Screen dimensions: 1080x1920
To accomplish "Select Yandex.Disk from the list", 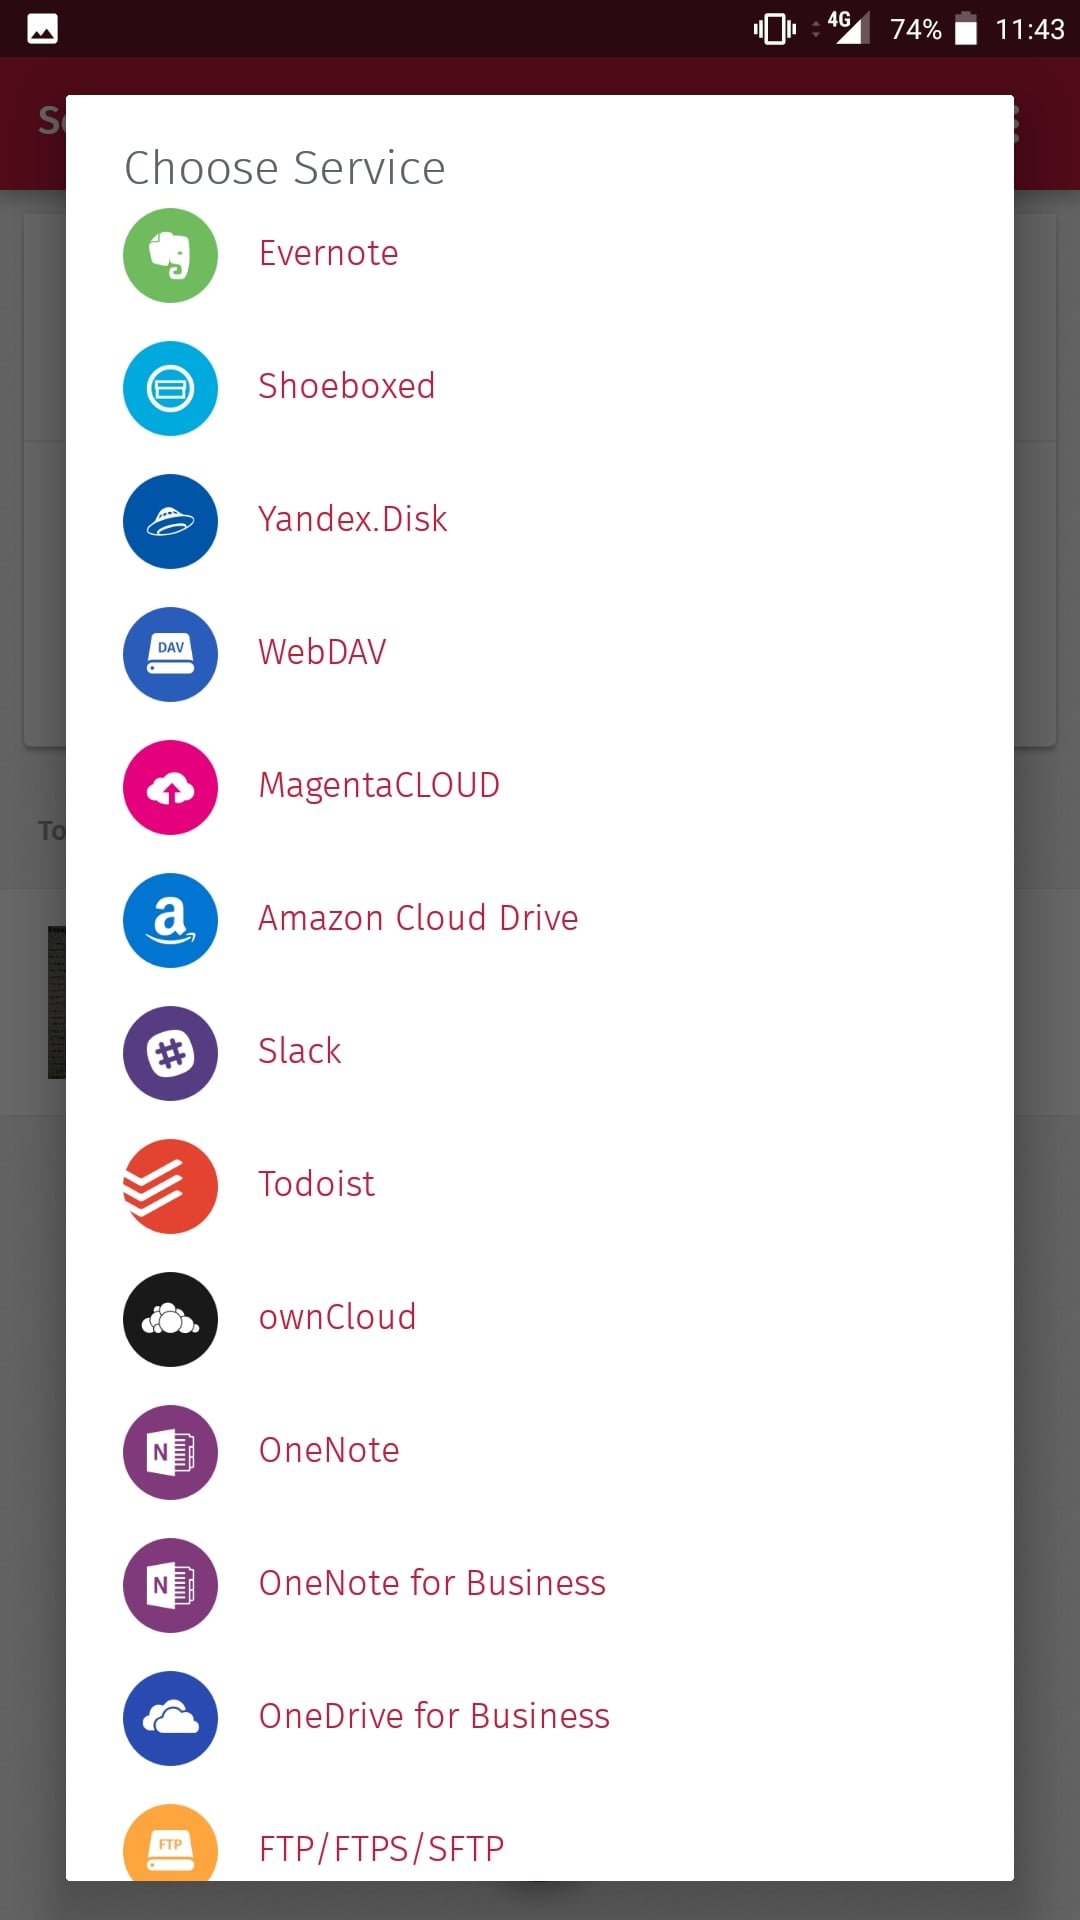I will [352, 520].
